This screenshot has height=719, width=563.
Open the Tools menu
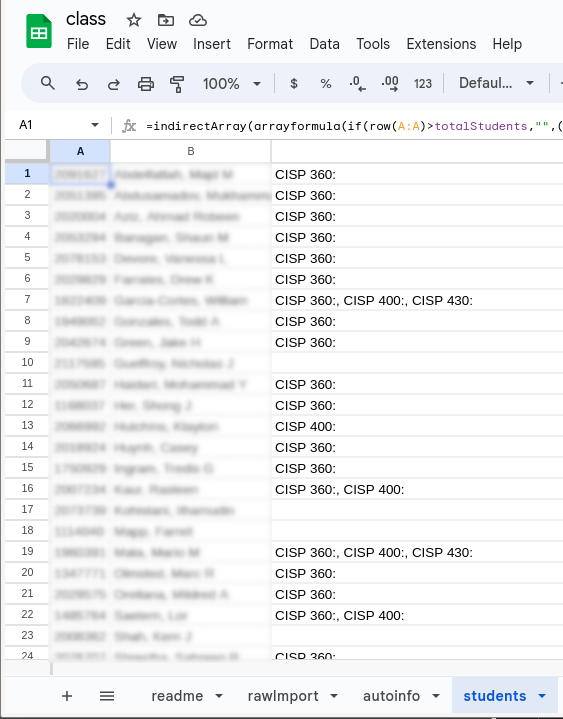click(373, 44)
